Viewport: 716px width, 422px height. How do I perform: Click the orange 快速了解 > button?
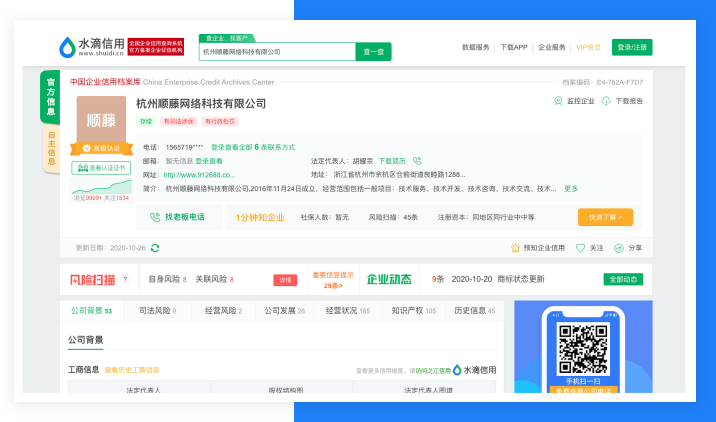pos(605,217)
